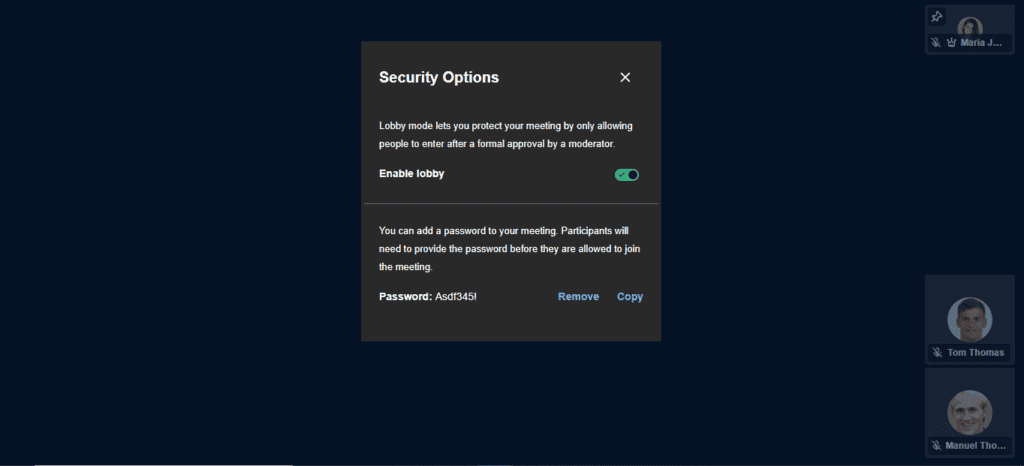Viewport: 1024px width, 466px height.
Task: Click the Tom Thomas name label
Action: pyautogui.click(x=976, y=352)
